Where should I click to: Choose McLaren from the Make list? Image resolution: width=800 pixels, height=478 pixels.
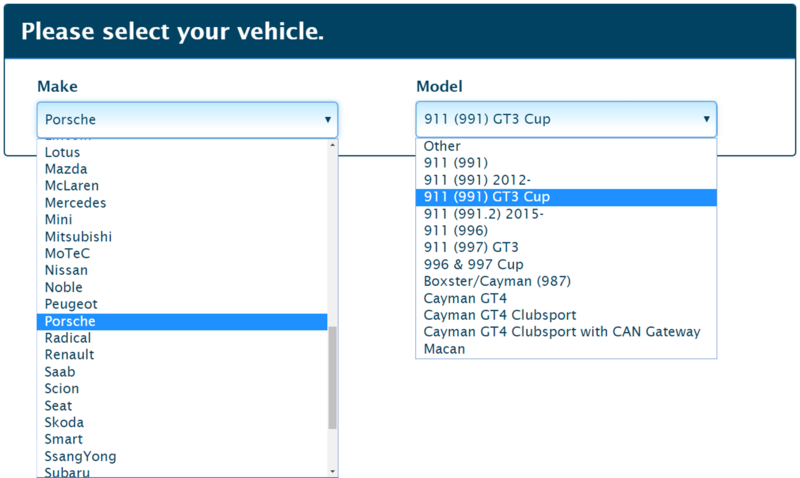[x=182, y=186]
